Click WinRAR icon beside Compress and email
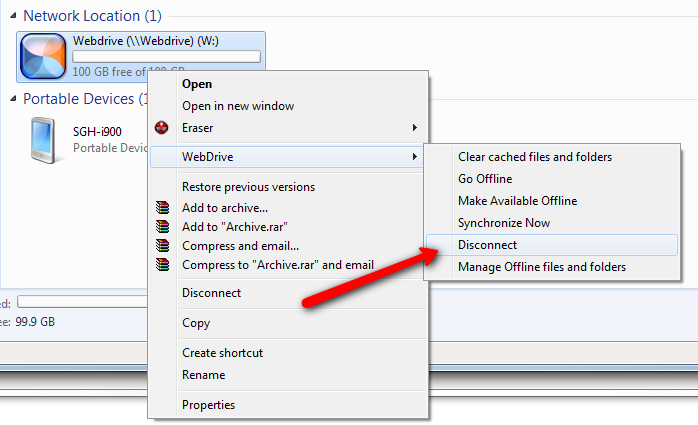This screenshot has width=698, height=425. click(163, 246)
